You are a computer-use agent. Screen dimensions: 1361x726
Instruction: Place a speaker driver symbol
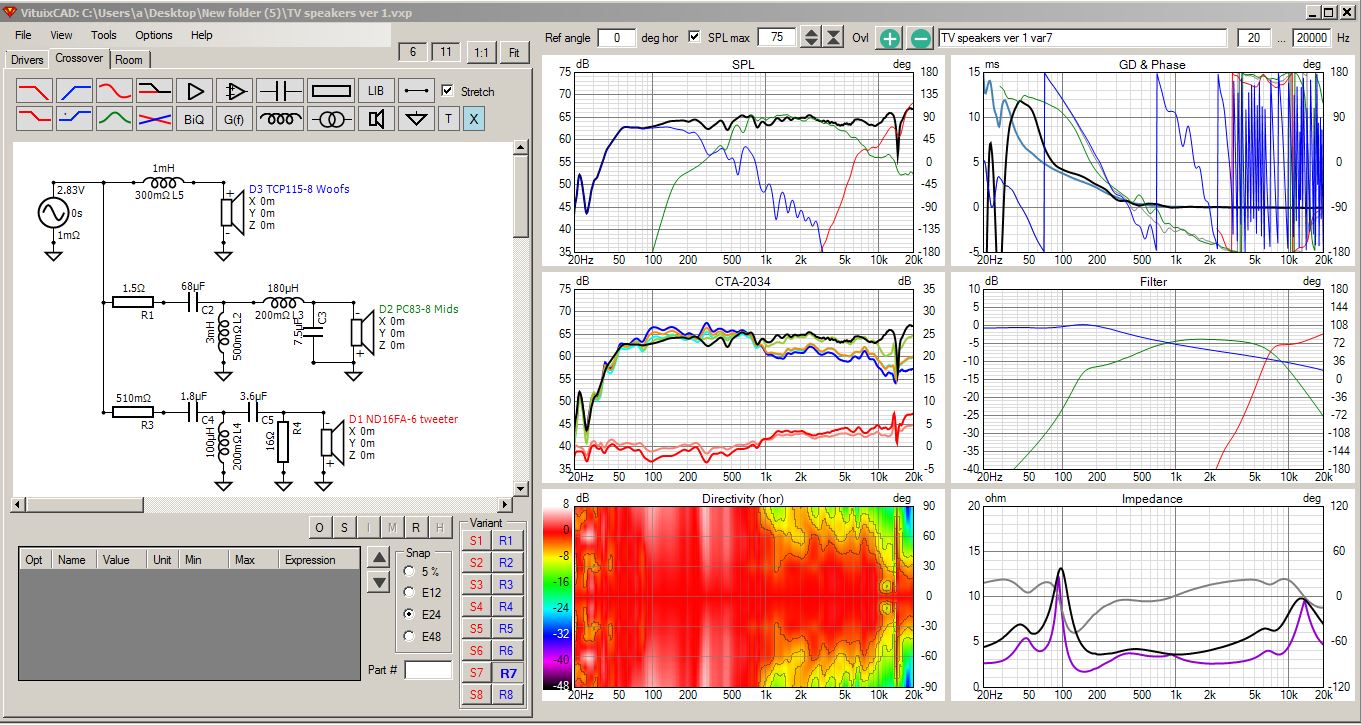376,119
